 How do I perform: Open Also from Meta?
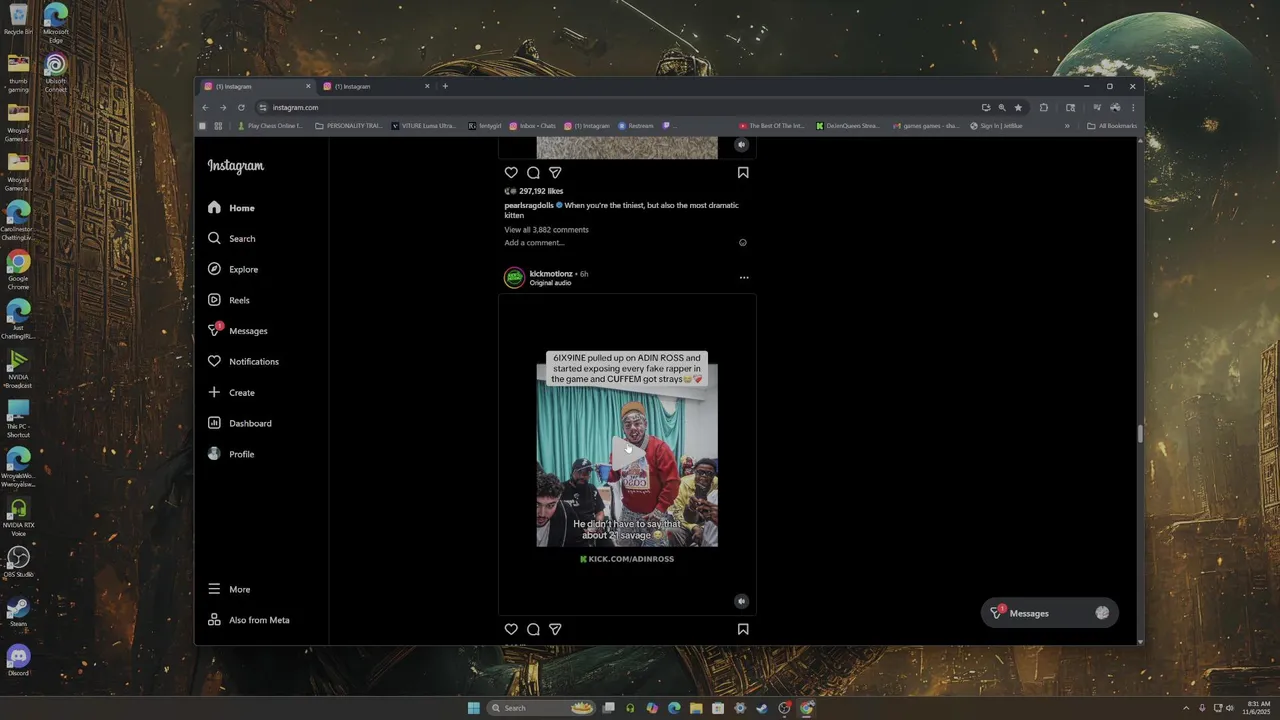(249, 620)
